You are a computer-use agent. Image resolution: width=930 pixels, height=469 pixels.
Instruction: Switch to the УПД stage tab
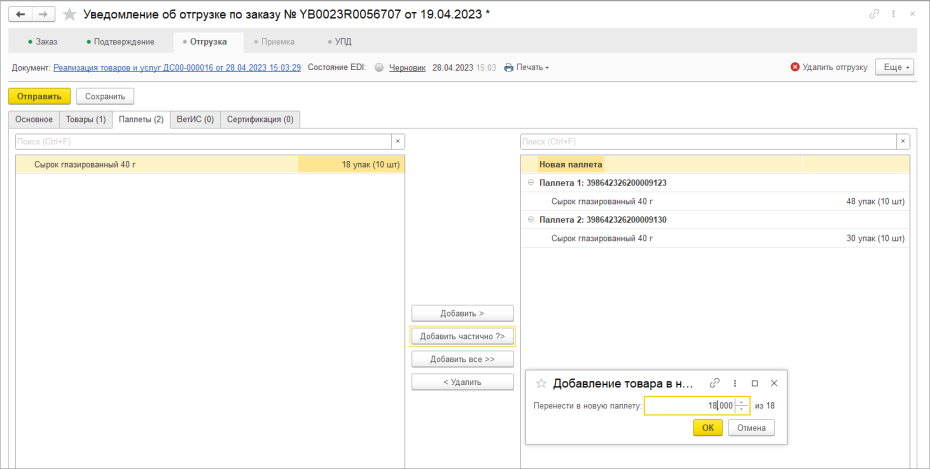click(x=339, y=42)
